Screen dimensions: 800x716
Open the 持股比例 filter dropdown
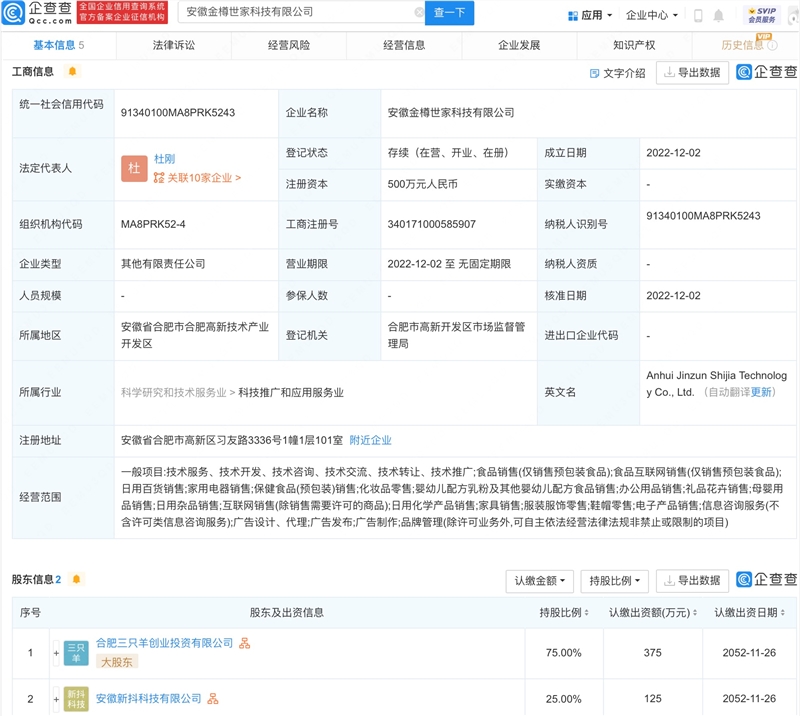point(614,581)
